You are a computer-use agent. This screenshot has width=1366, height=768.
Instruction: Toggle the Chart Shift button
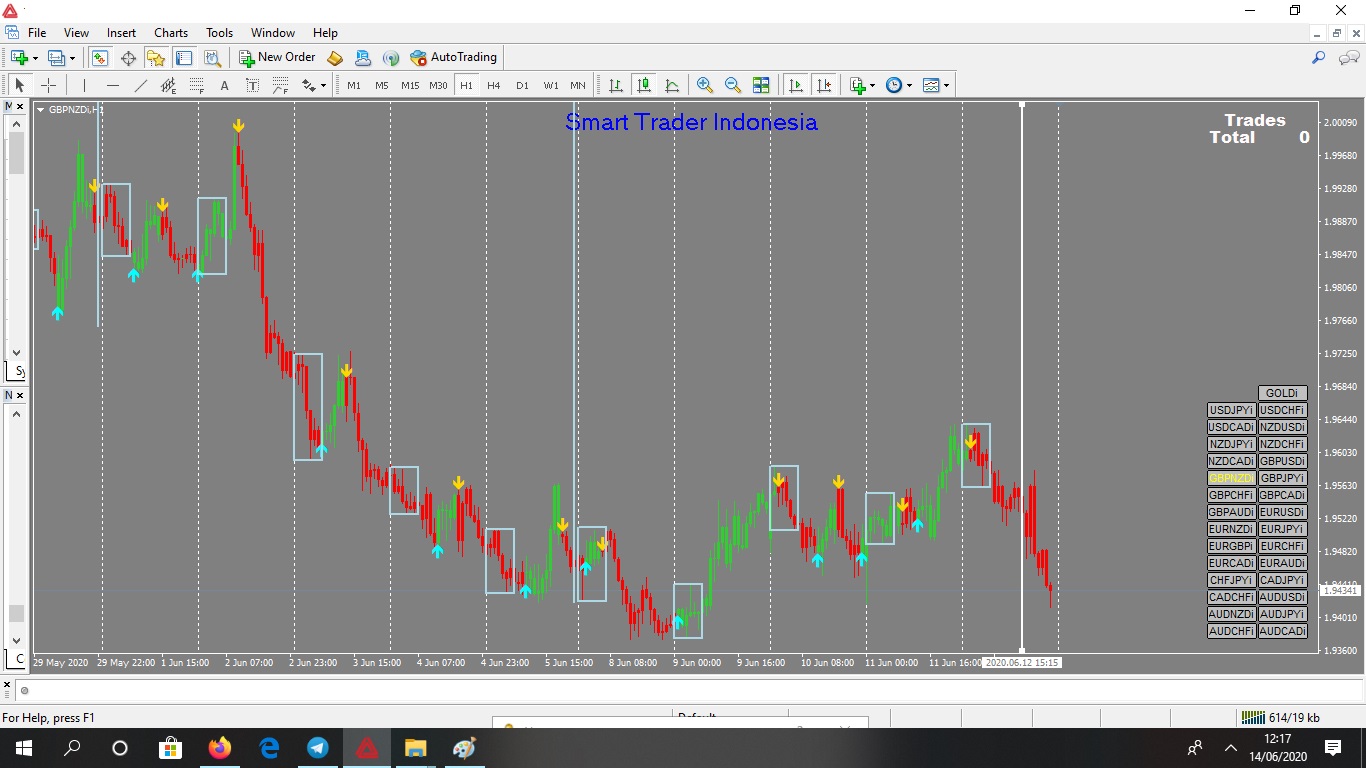(x=823, y=86)
